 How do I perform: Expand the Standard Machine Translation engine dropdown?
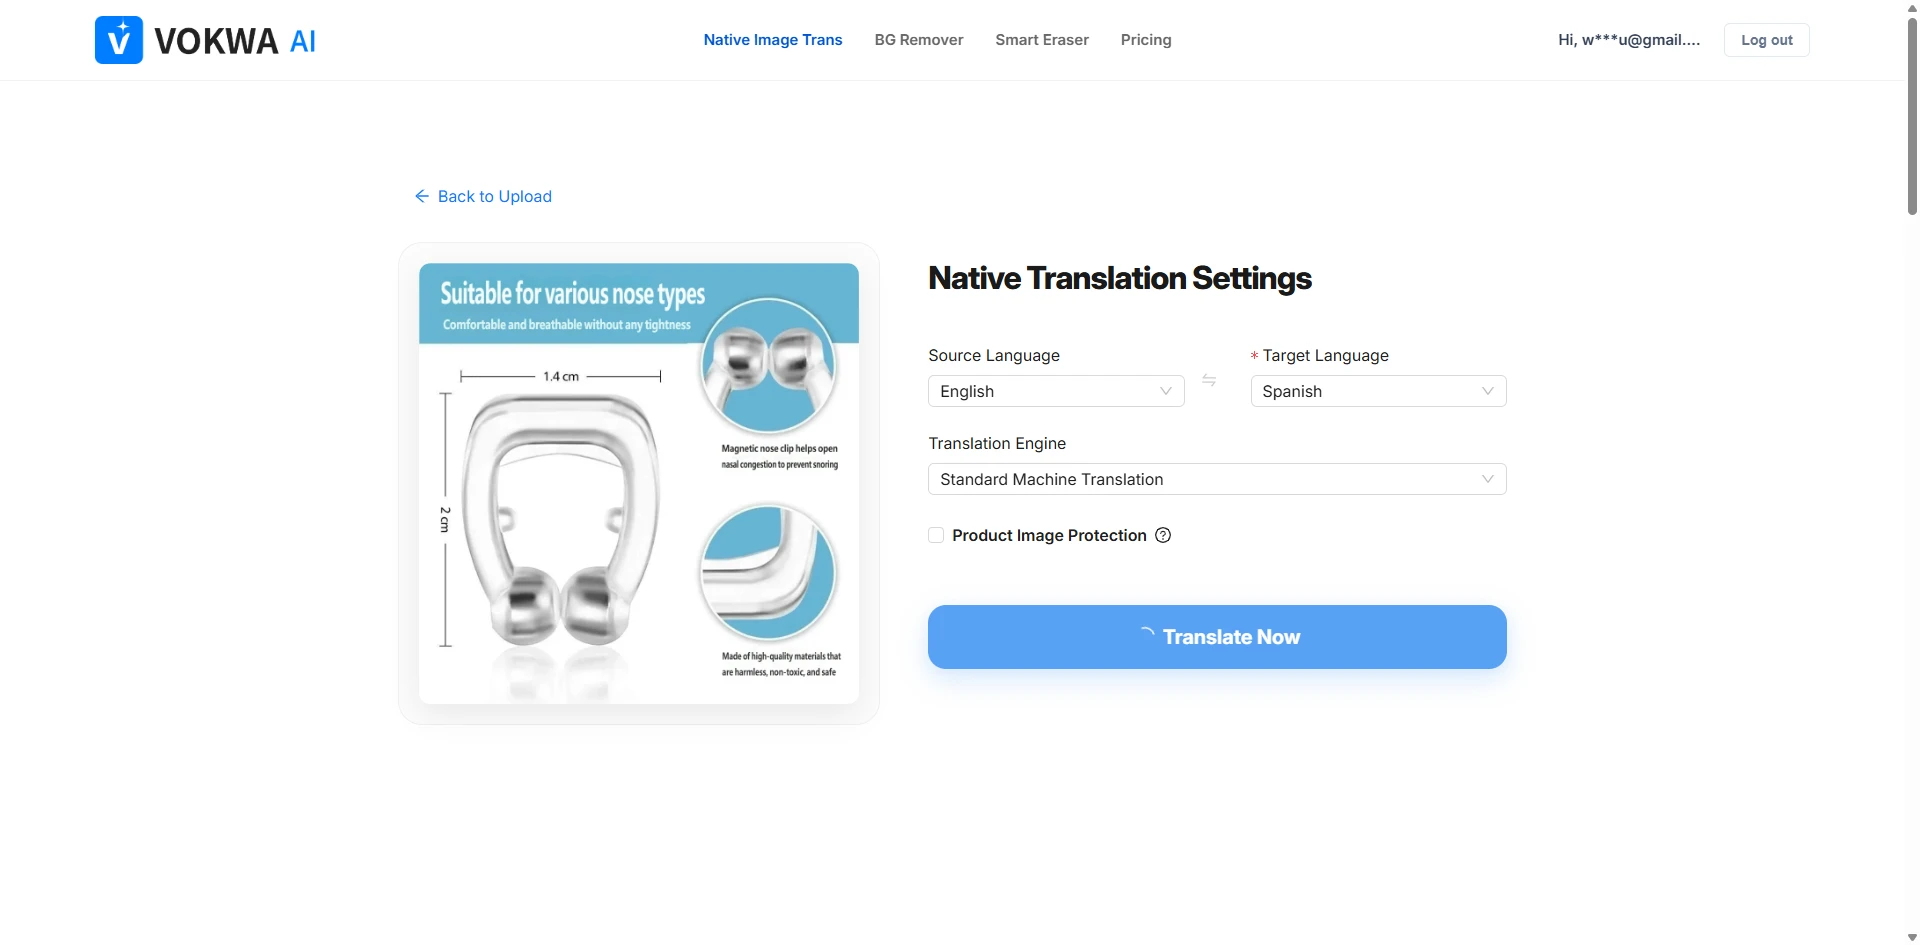click(x=1217, y=479)
